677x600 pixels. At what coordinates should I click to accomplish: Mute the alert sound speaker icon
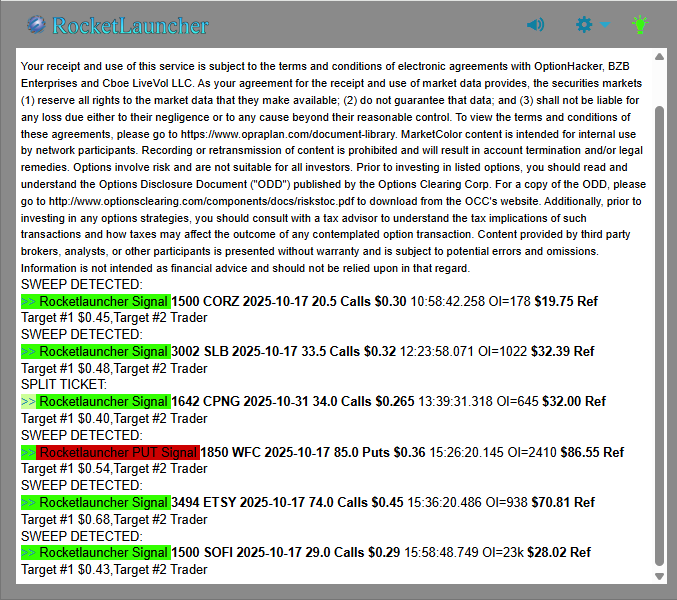(x=535, y=25)
